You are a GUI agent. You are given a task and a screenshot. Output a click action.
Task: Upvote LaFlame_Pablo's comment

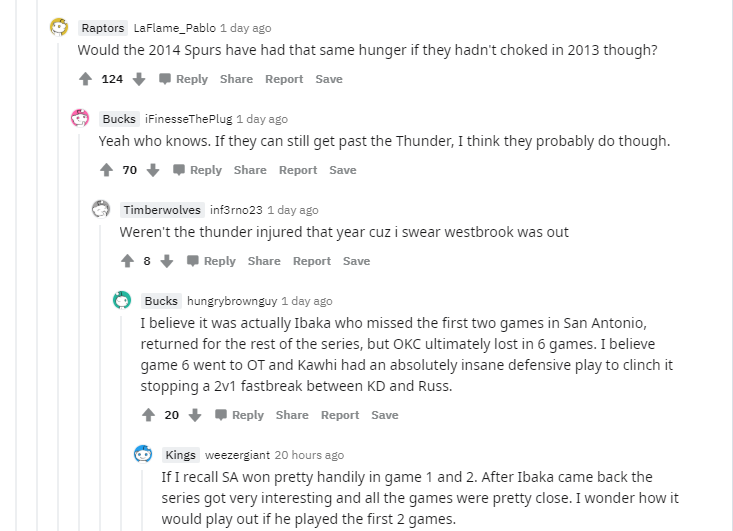pos(86,79)
